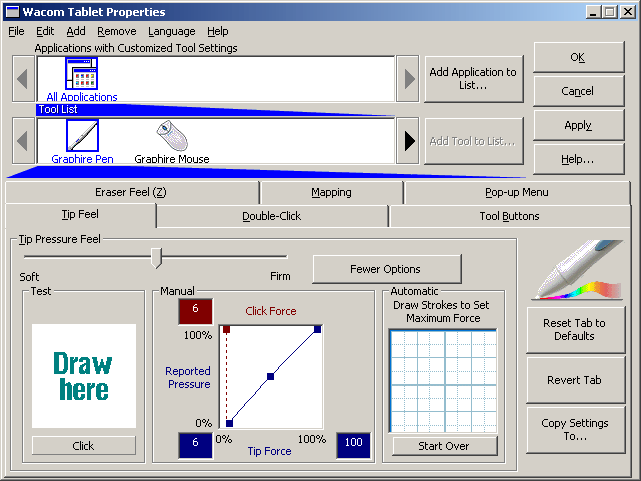Open the Help... button
Image resolution: width=641 pixels, height=481 pixels.
coord(578,159)
